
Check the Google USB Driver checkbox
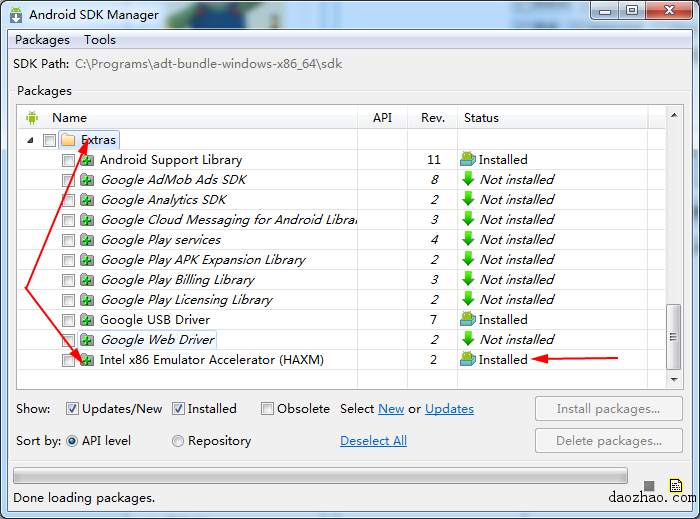(x=68, y=320)
